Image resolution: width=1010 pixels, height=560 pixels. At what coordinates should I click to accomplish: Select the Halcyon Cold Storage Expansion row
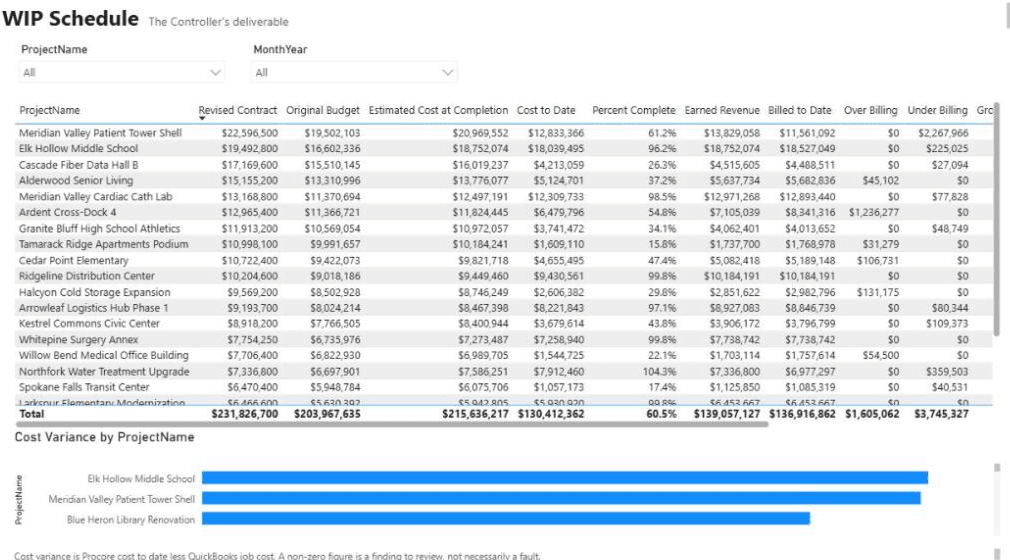(x=502, y=292)
